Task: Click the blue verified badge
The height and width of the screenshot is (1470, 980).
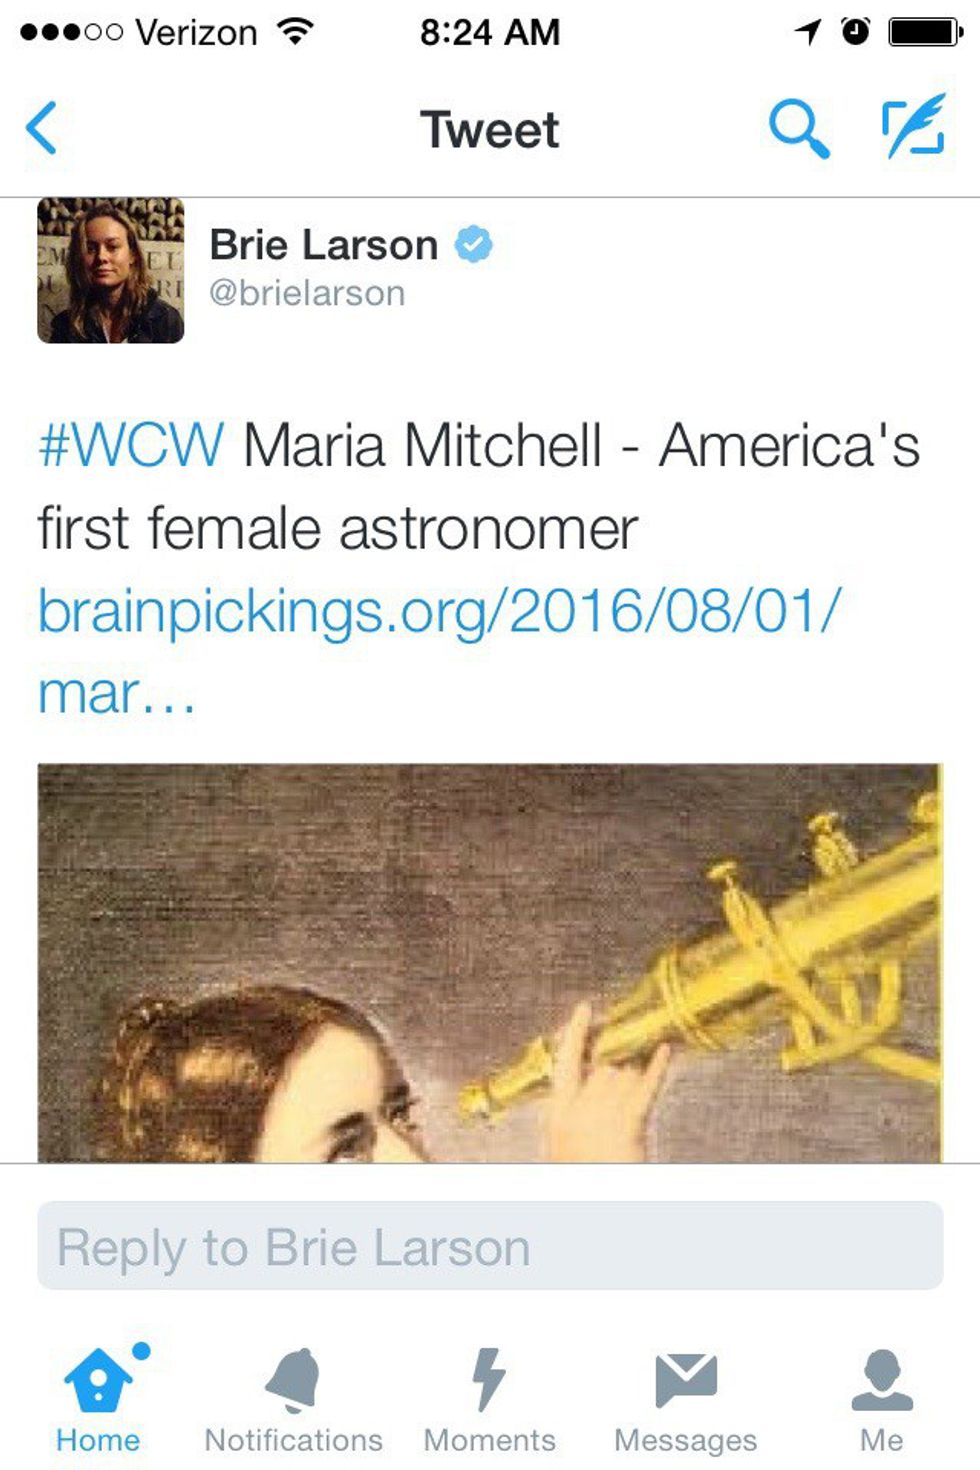Action: click(x=474, y=244)
